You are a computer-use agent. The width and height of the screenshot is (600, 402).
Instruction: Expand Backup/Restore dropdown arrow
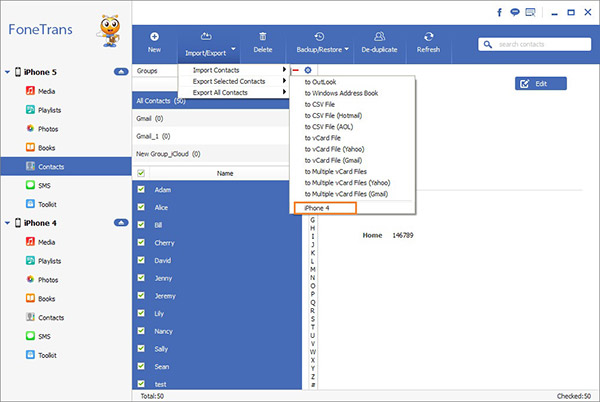pyautogui.click(x=347, y=49)
